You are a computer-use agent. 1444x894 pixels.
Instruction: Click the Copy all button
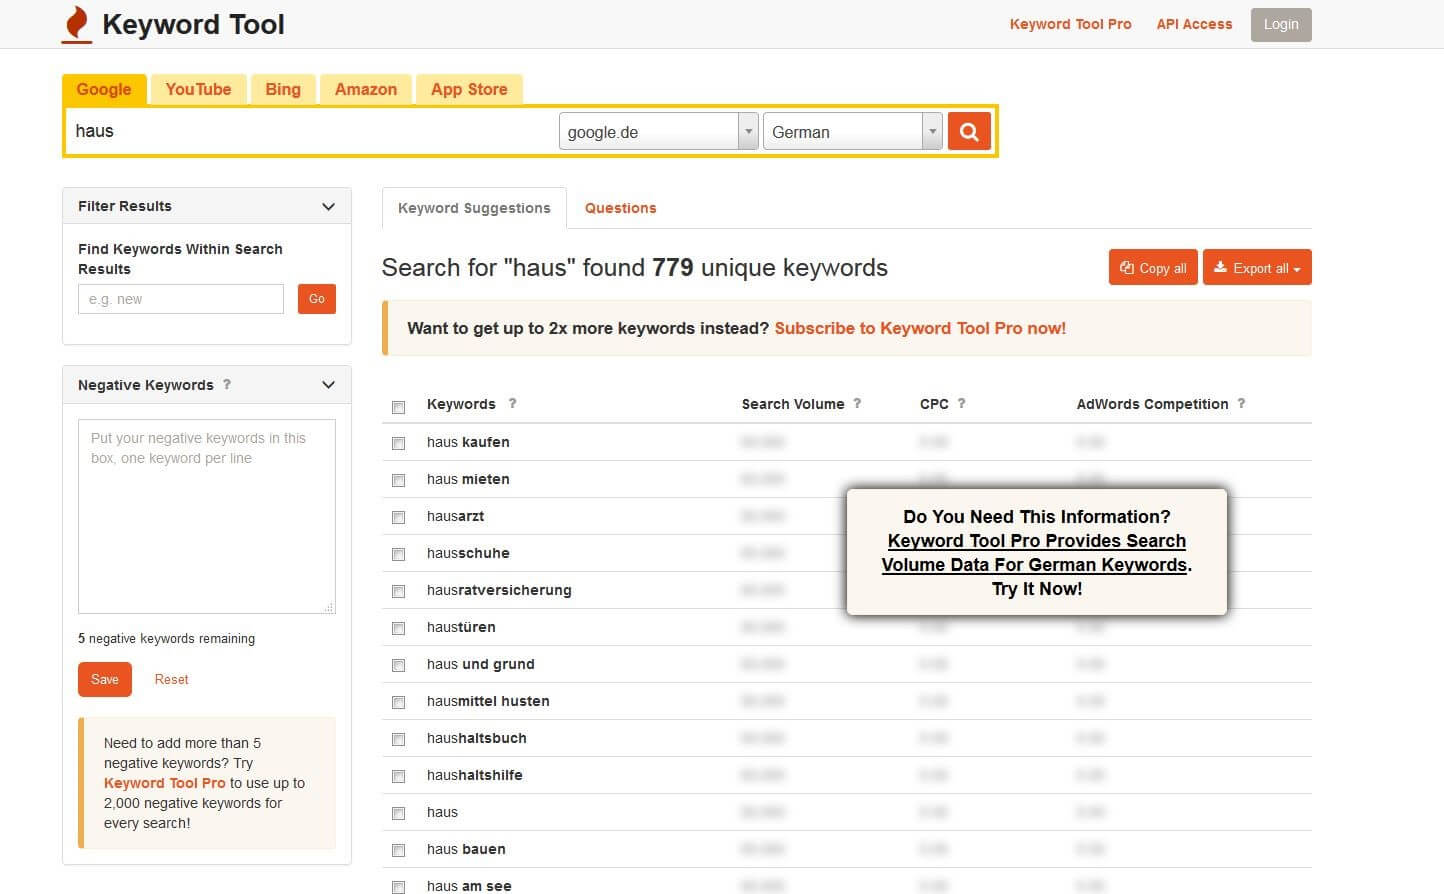pos(1153,267)
